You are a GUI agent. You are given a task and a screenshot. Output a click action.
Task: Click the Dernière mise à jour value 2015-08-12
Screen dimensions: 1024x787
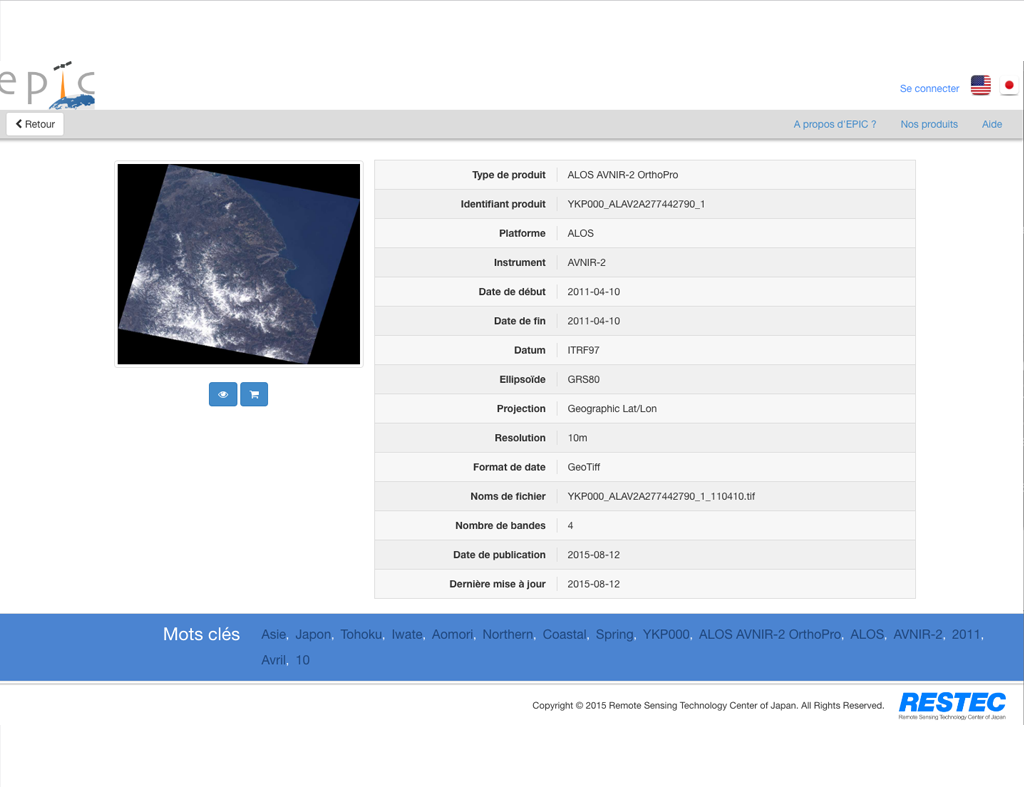(x=594, y=585)
